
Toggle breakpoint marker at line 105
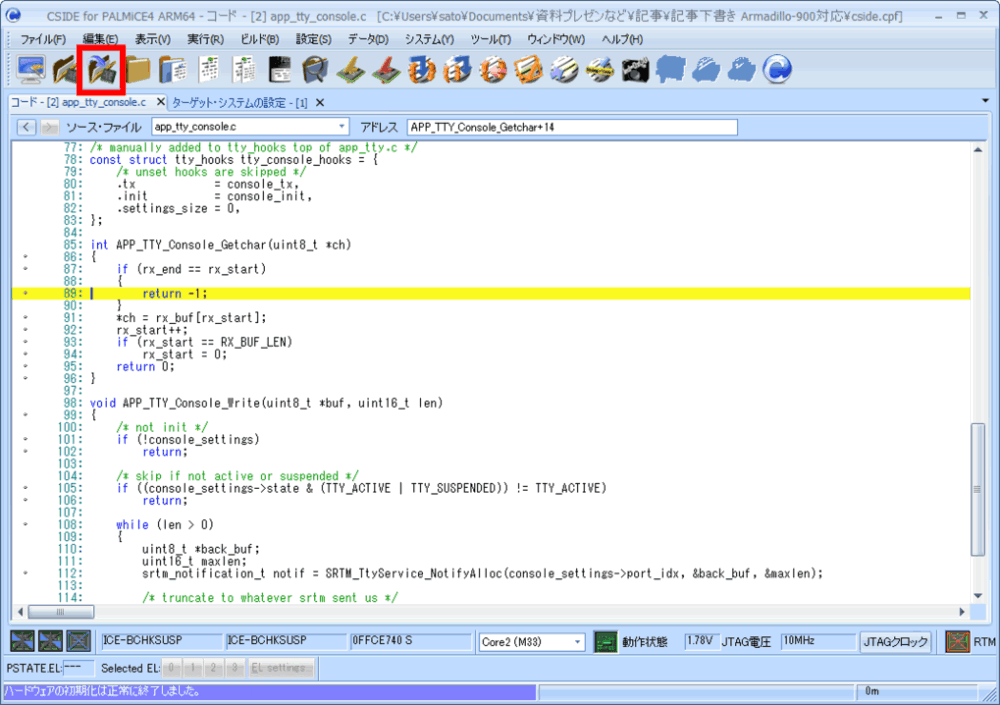(25, 488)
